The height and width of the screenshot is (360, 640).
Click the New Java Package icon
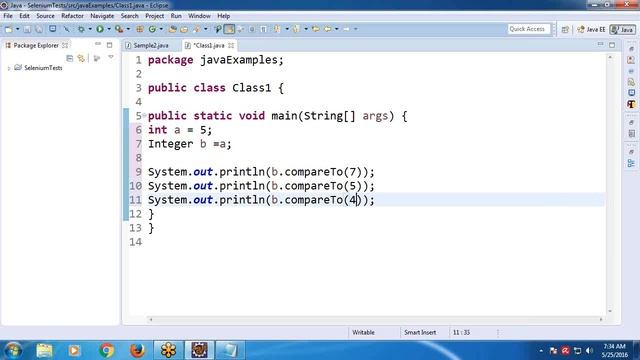pos(140,29)
